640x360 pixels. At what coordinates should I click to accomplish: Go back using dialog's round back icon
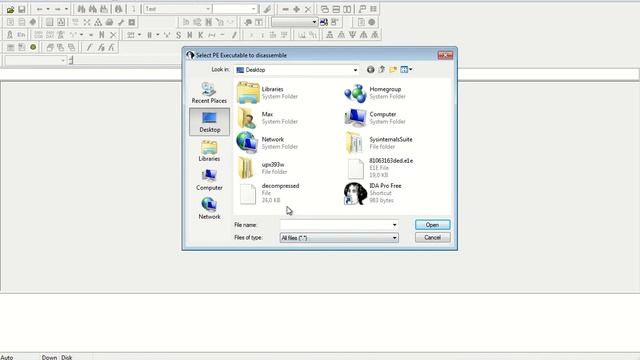pos(370,70)
